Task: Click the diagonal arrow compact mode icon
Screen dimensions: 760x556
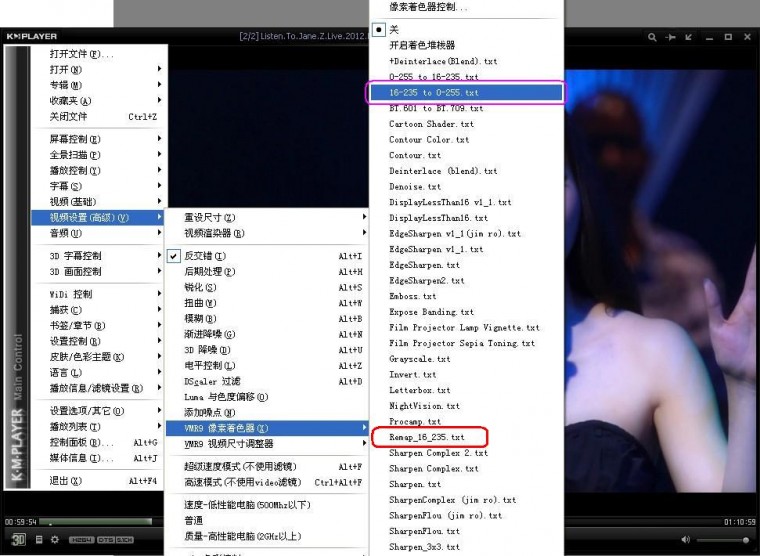Action: point(689,37)
